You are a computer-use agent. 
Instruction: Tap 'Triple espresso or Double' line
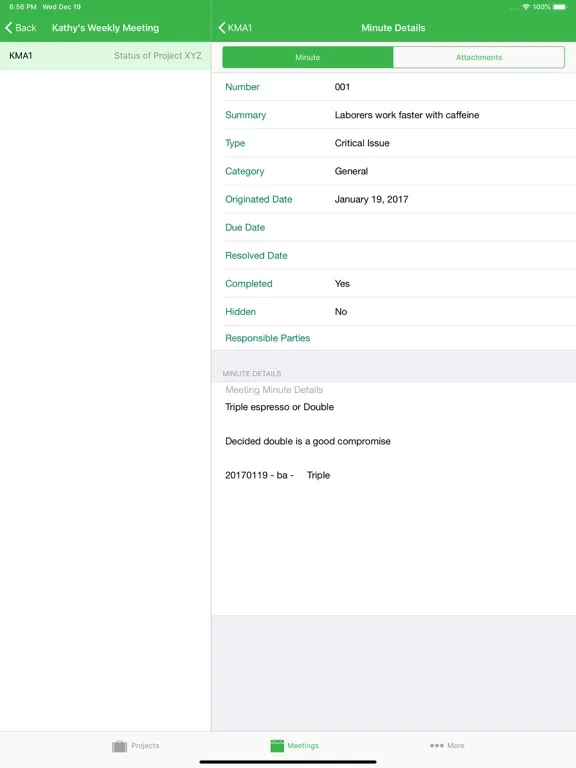click(279, 407)
